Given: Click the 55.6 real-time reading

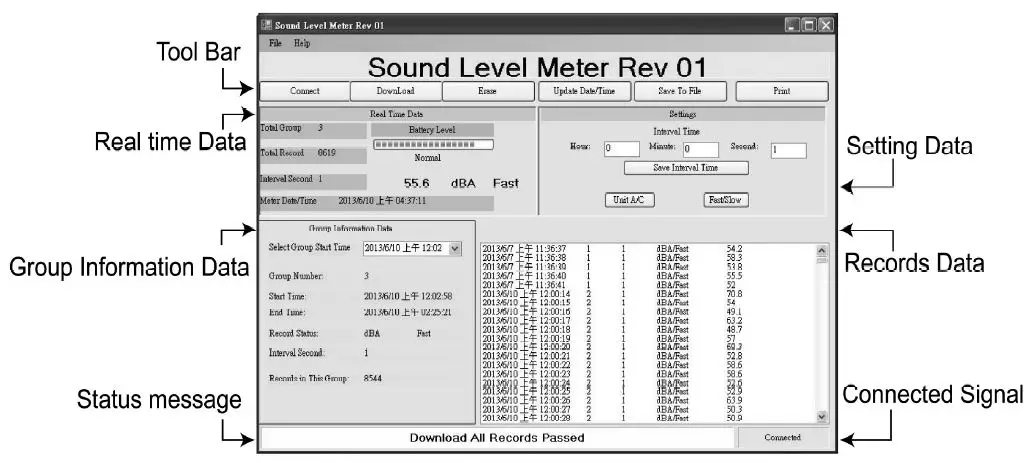Looking at the screenshot, I should point(416,184).
